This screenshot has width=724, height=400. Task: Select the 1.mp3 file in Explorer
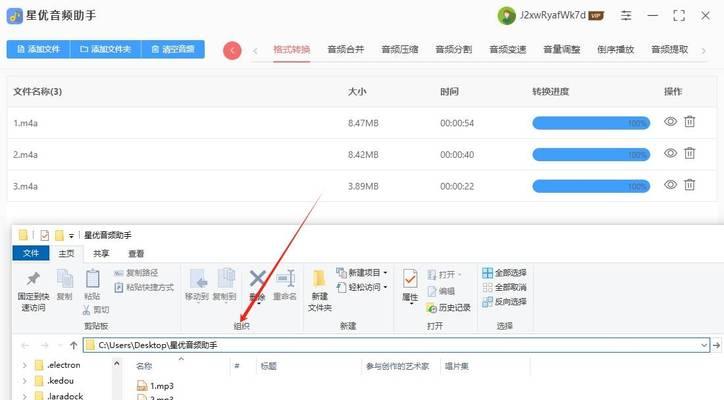coord(156,385)
